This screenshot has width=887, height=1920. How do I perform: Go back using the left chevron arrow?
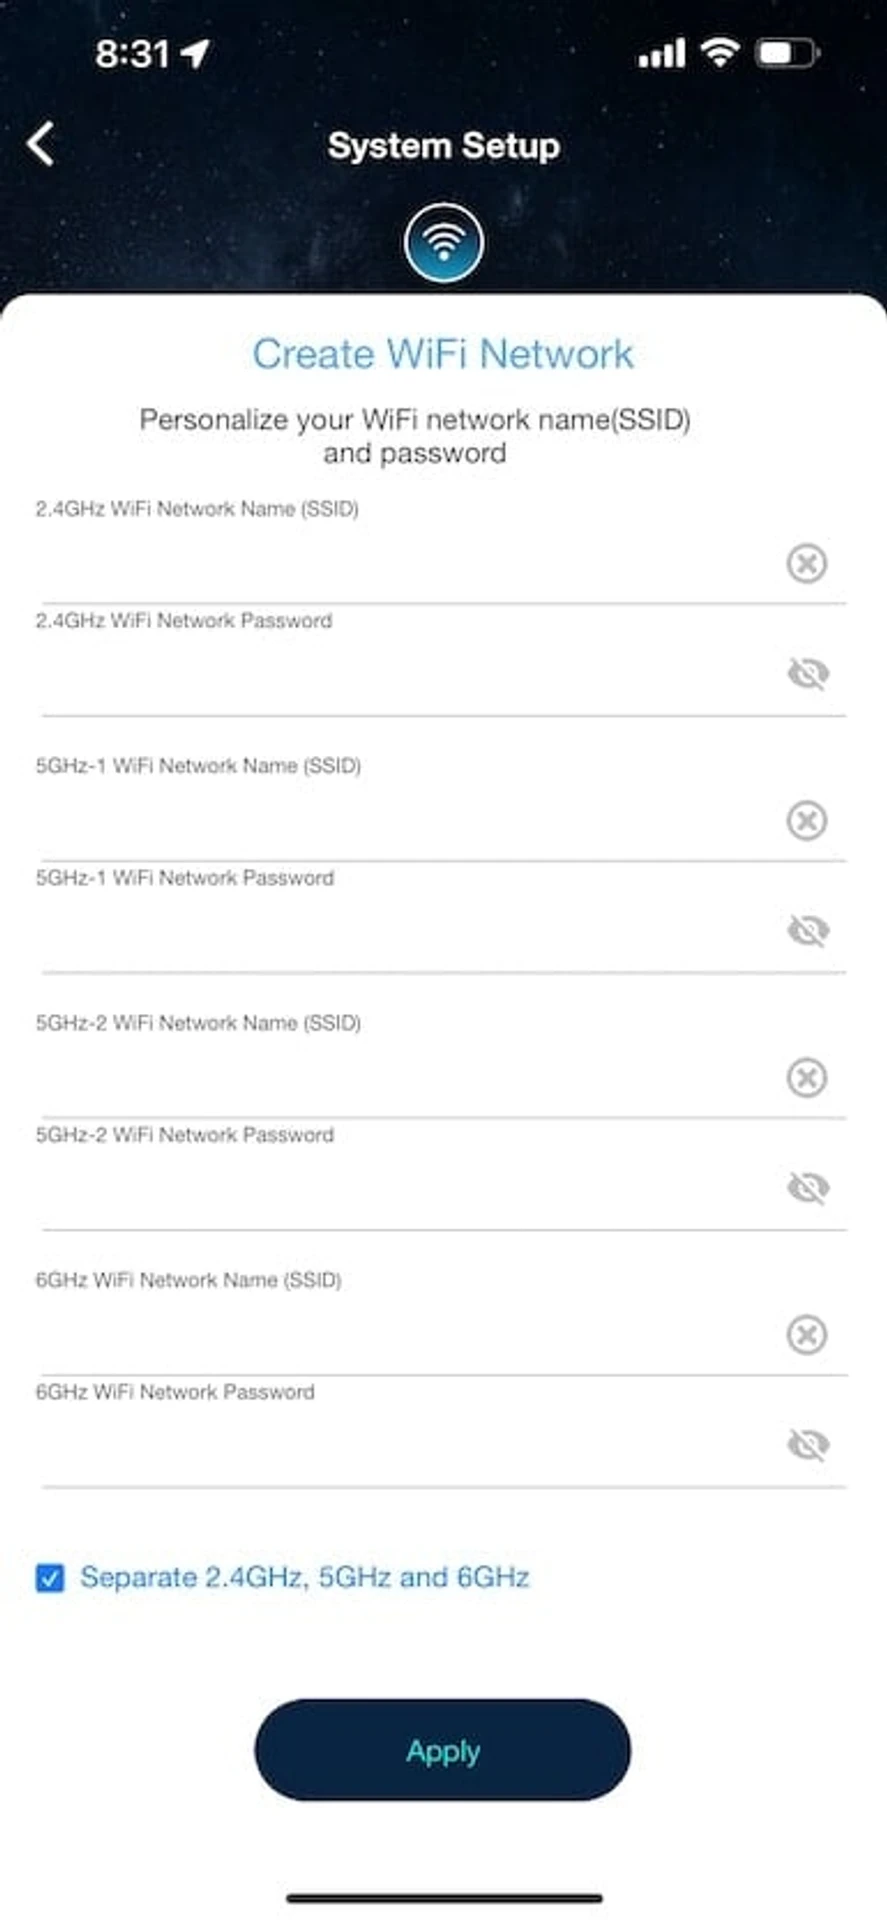pos(41,145)
